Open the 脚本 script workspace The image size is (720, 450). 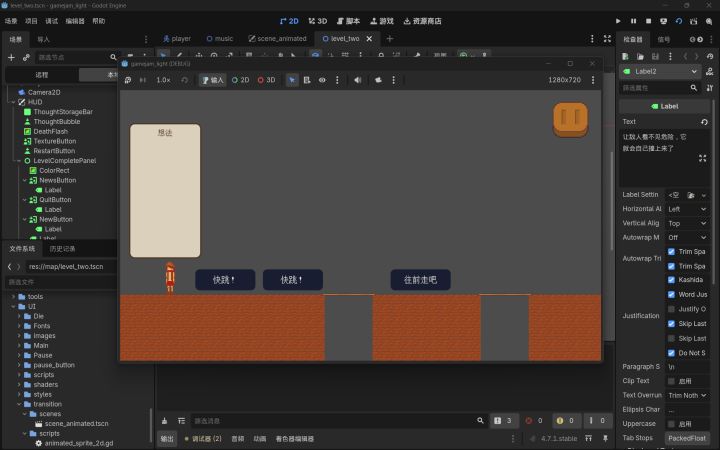349,21
